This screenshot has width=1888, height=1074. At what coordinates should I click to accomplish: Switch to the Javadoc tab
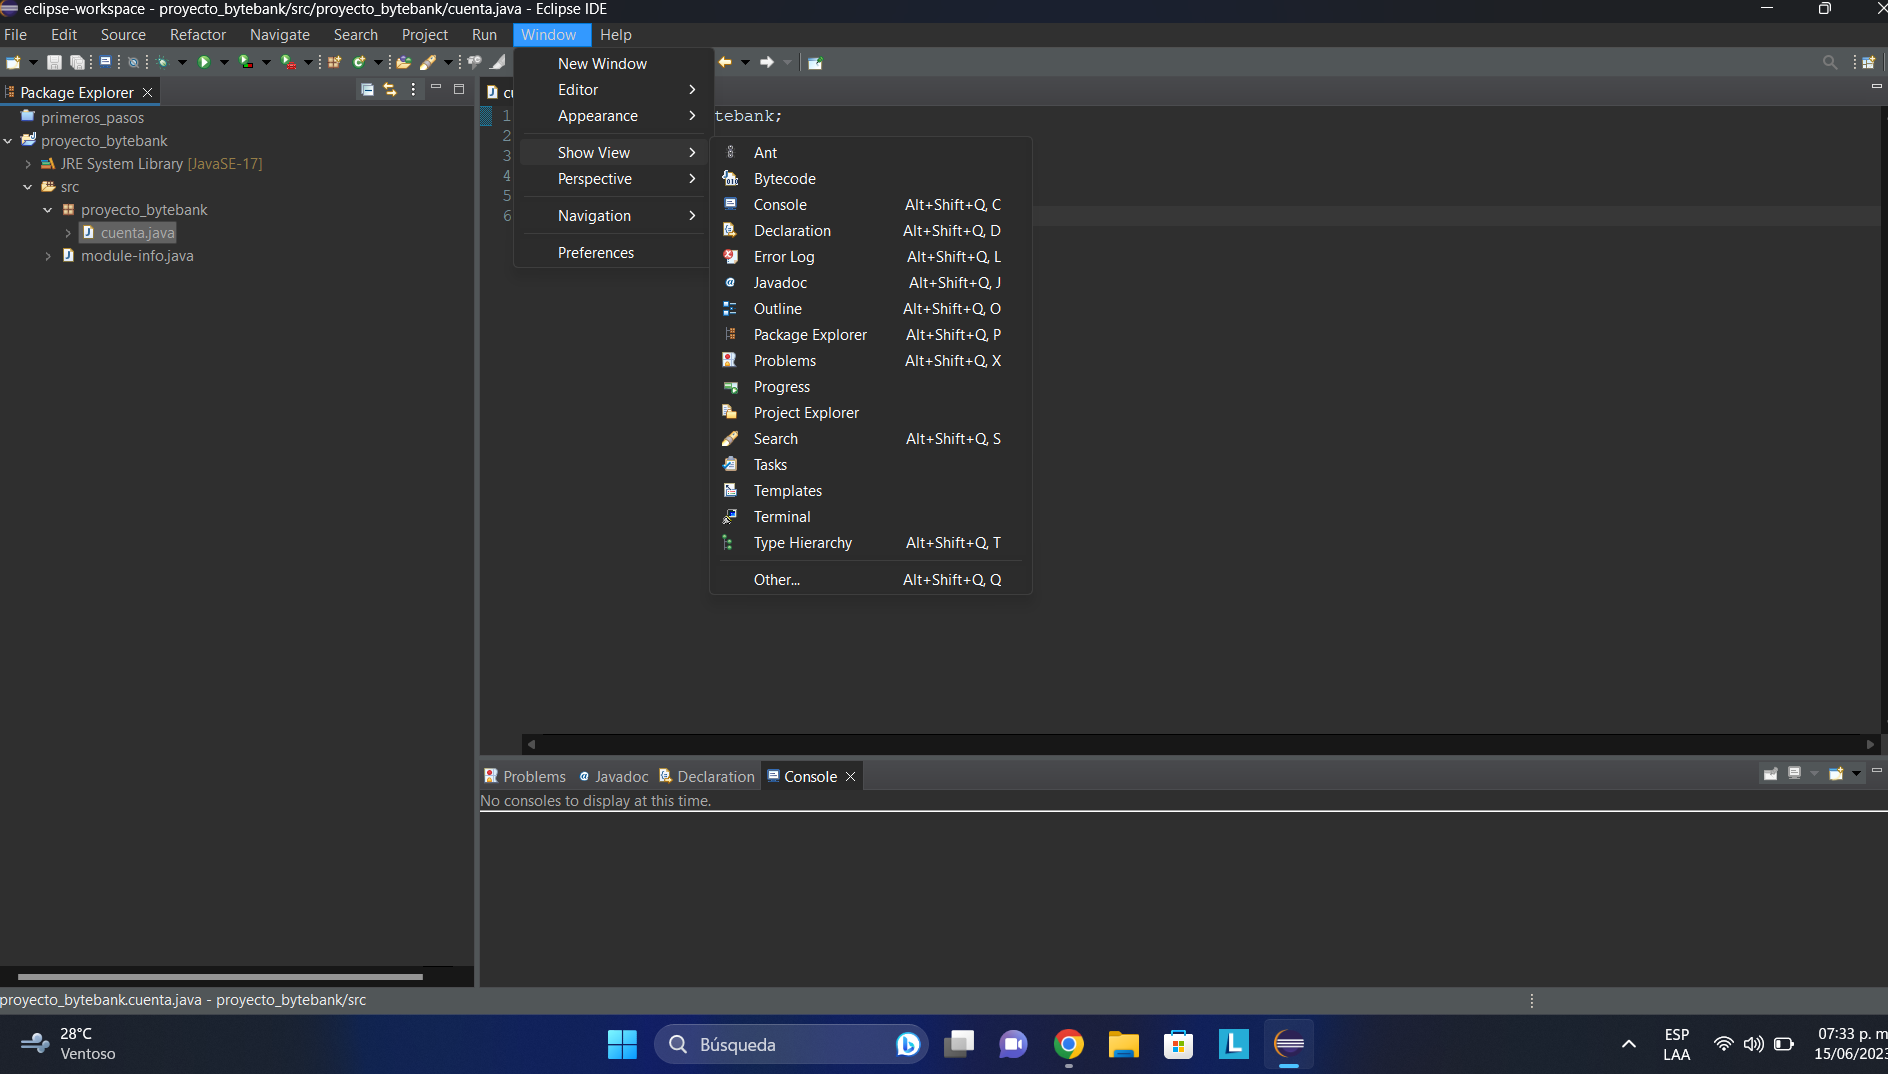coord(613,777)
